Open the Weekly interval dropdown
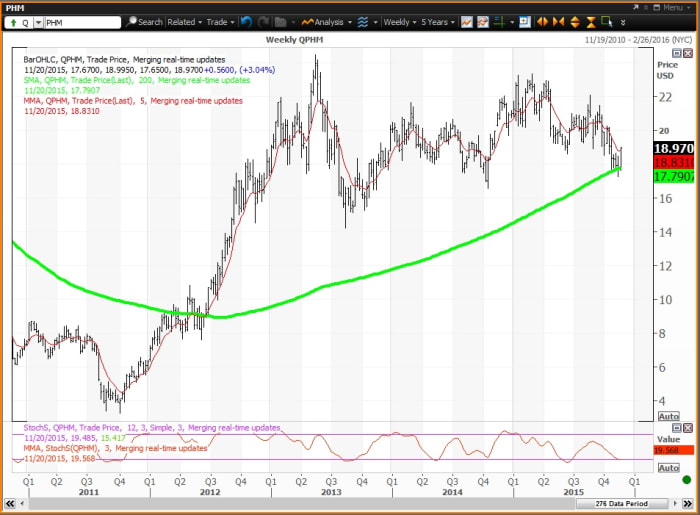This screenshot has width=700, height=515. (x=401, y=21)
